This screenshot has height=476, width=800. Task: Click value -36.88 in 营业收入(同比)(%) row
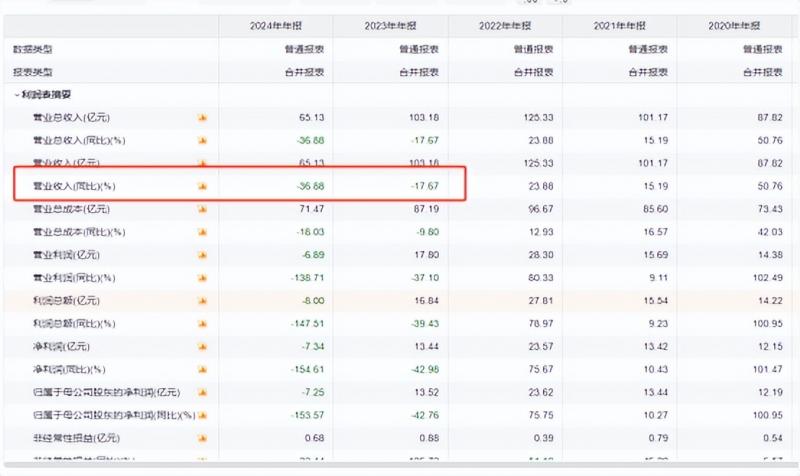[310, 186]
